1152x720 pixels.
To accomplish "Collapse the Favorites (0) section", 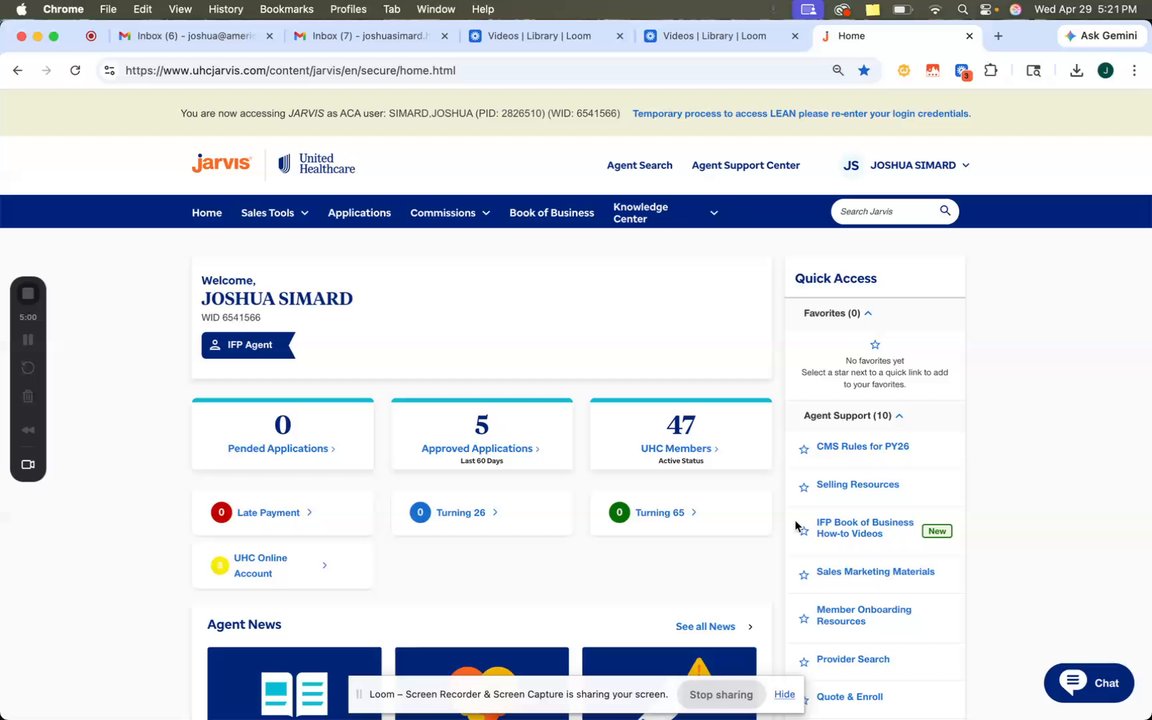I will (x=838, y=313).
